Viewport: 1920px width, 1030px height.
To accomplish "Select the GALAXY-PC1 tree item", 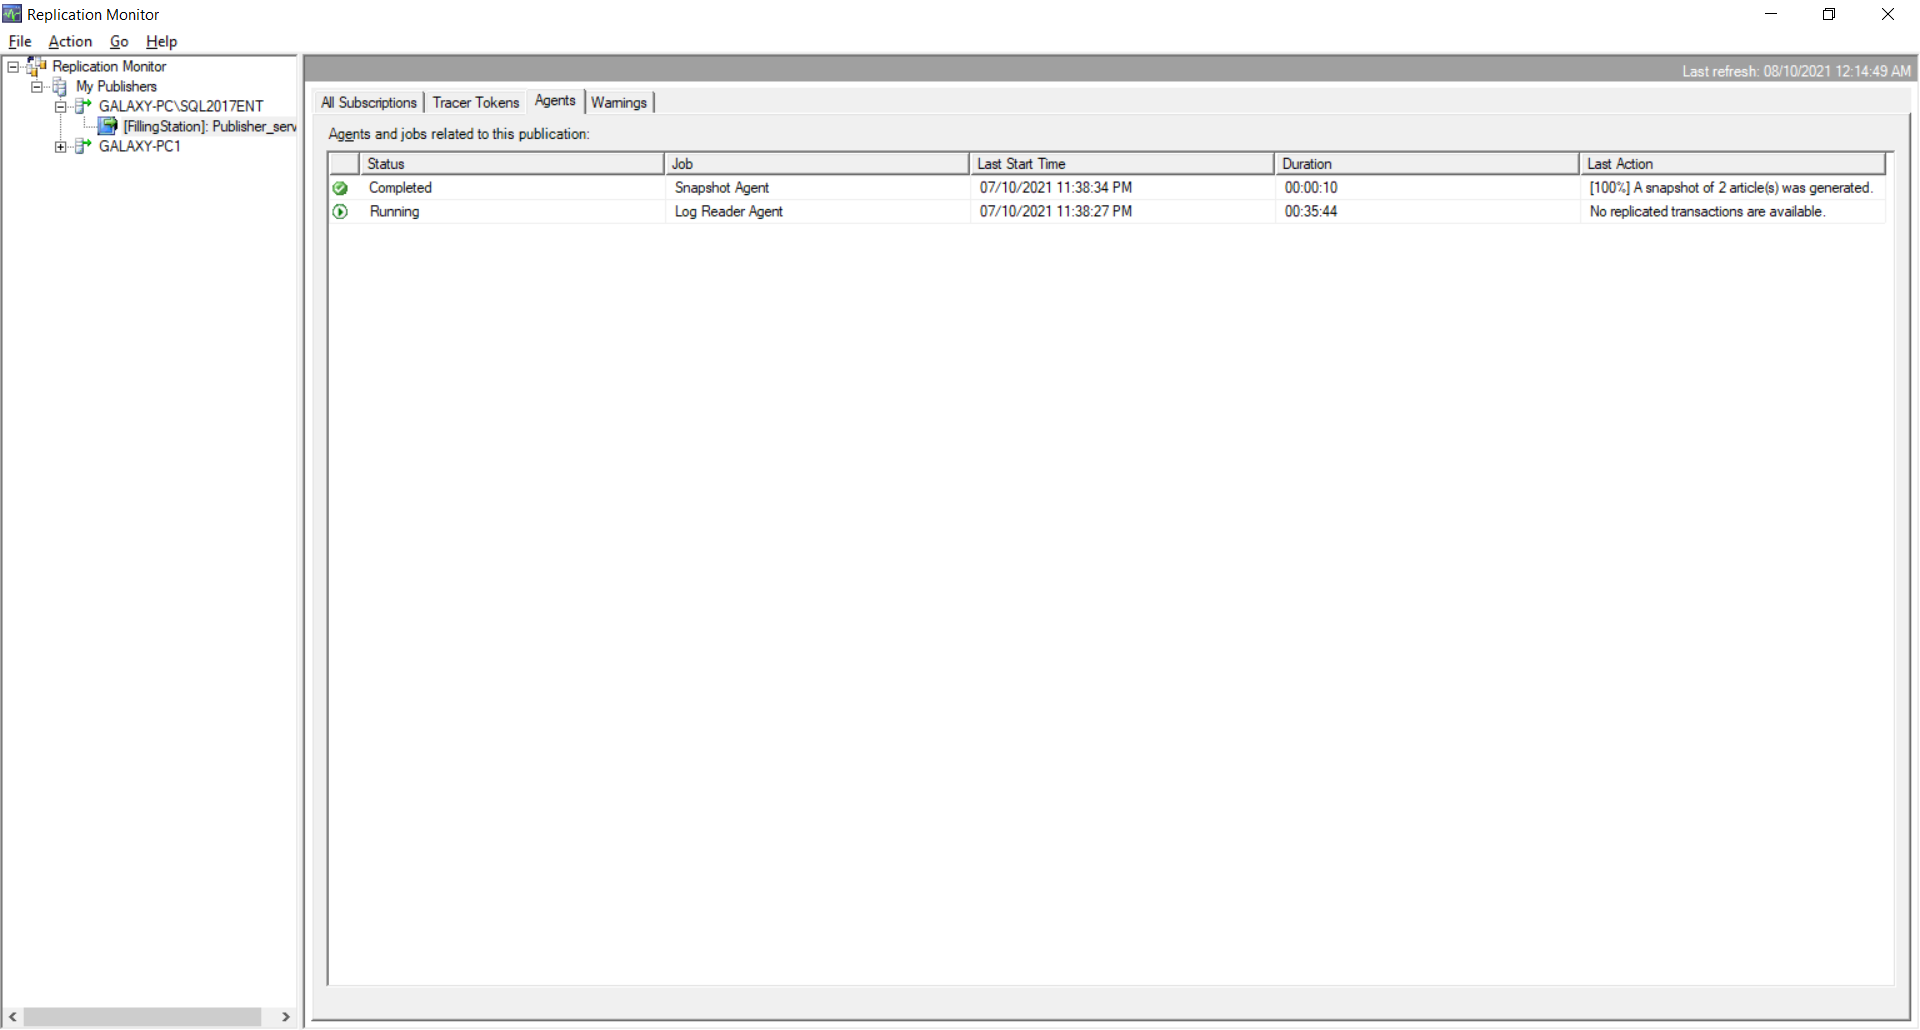I will pyautogui.click(x=140, y=146).
